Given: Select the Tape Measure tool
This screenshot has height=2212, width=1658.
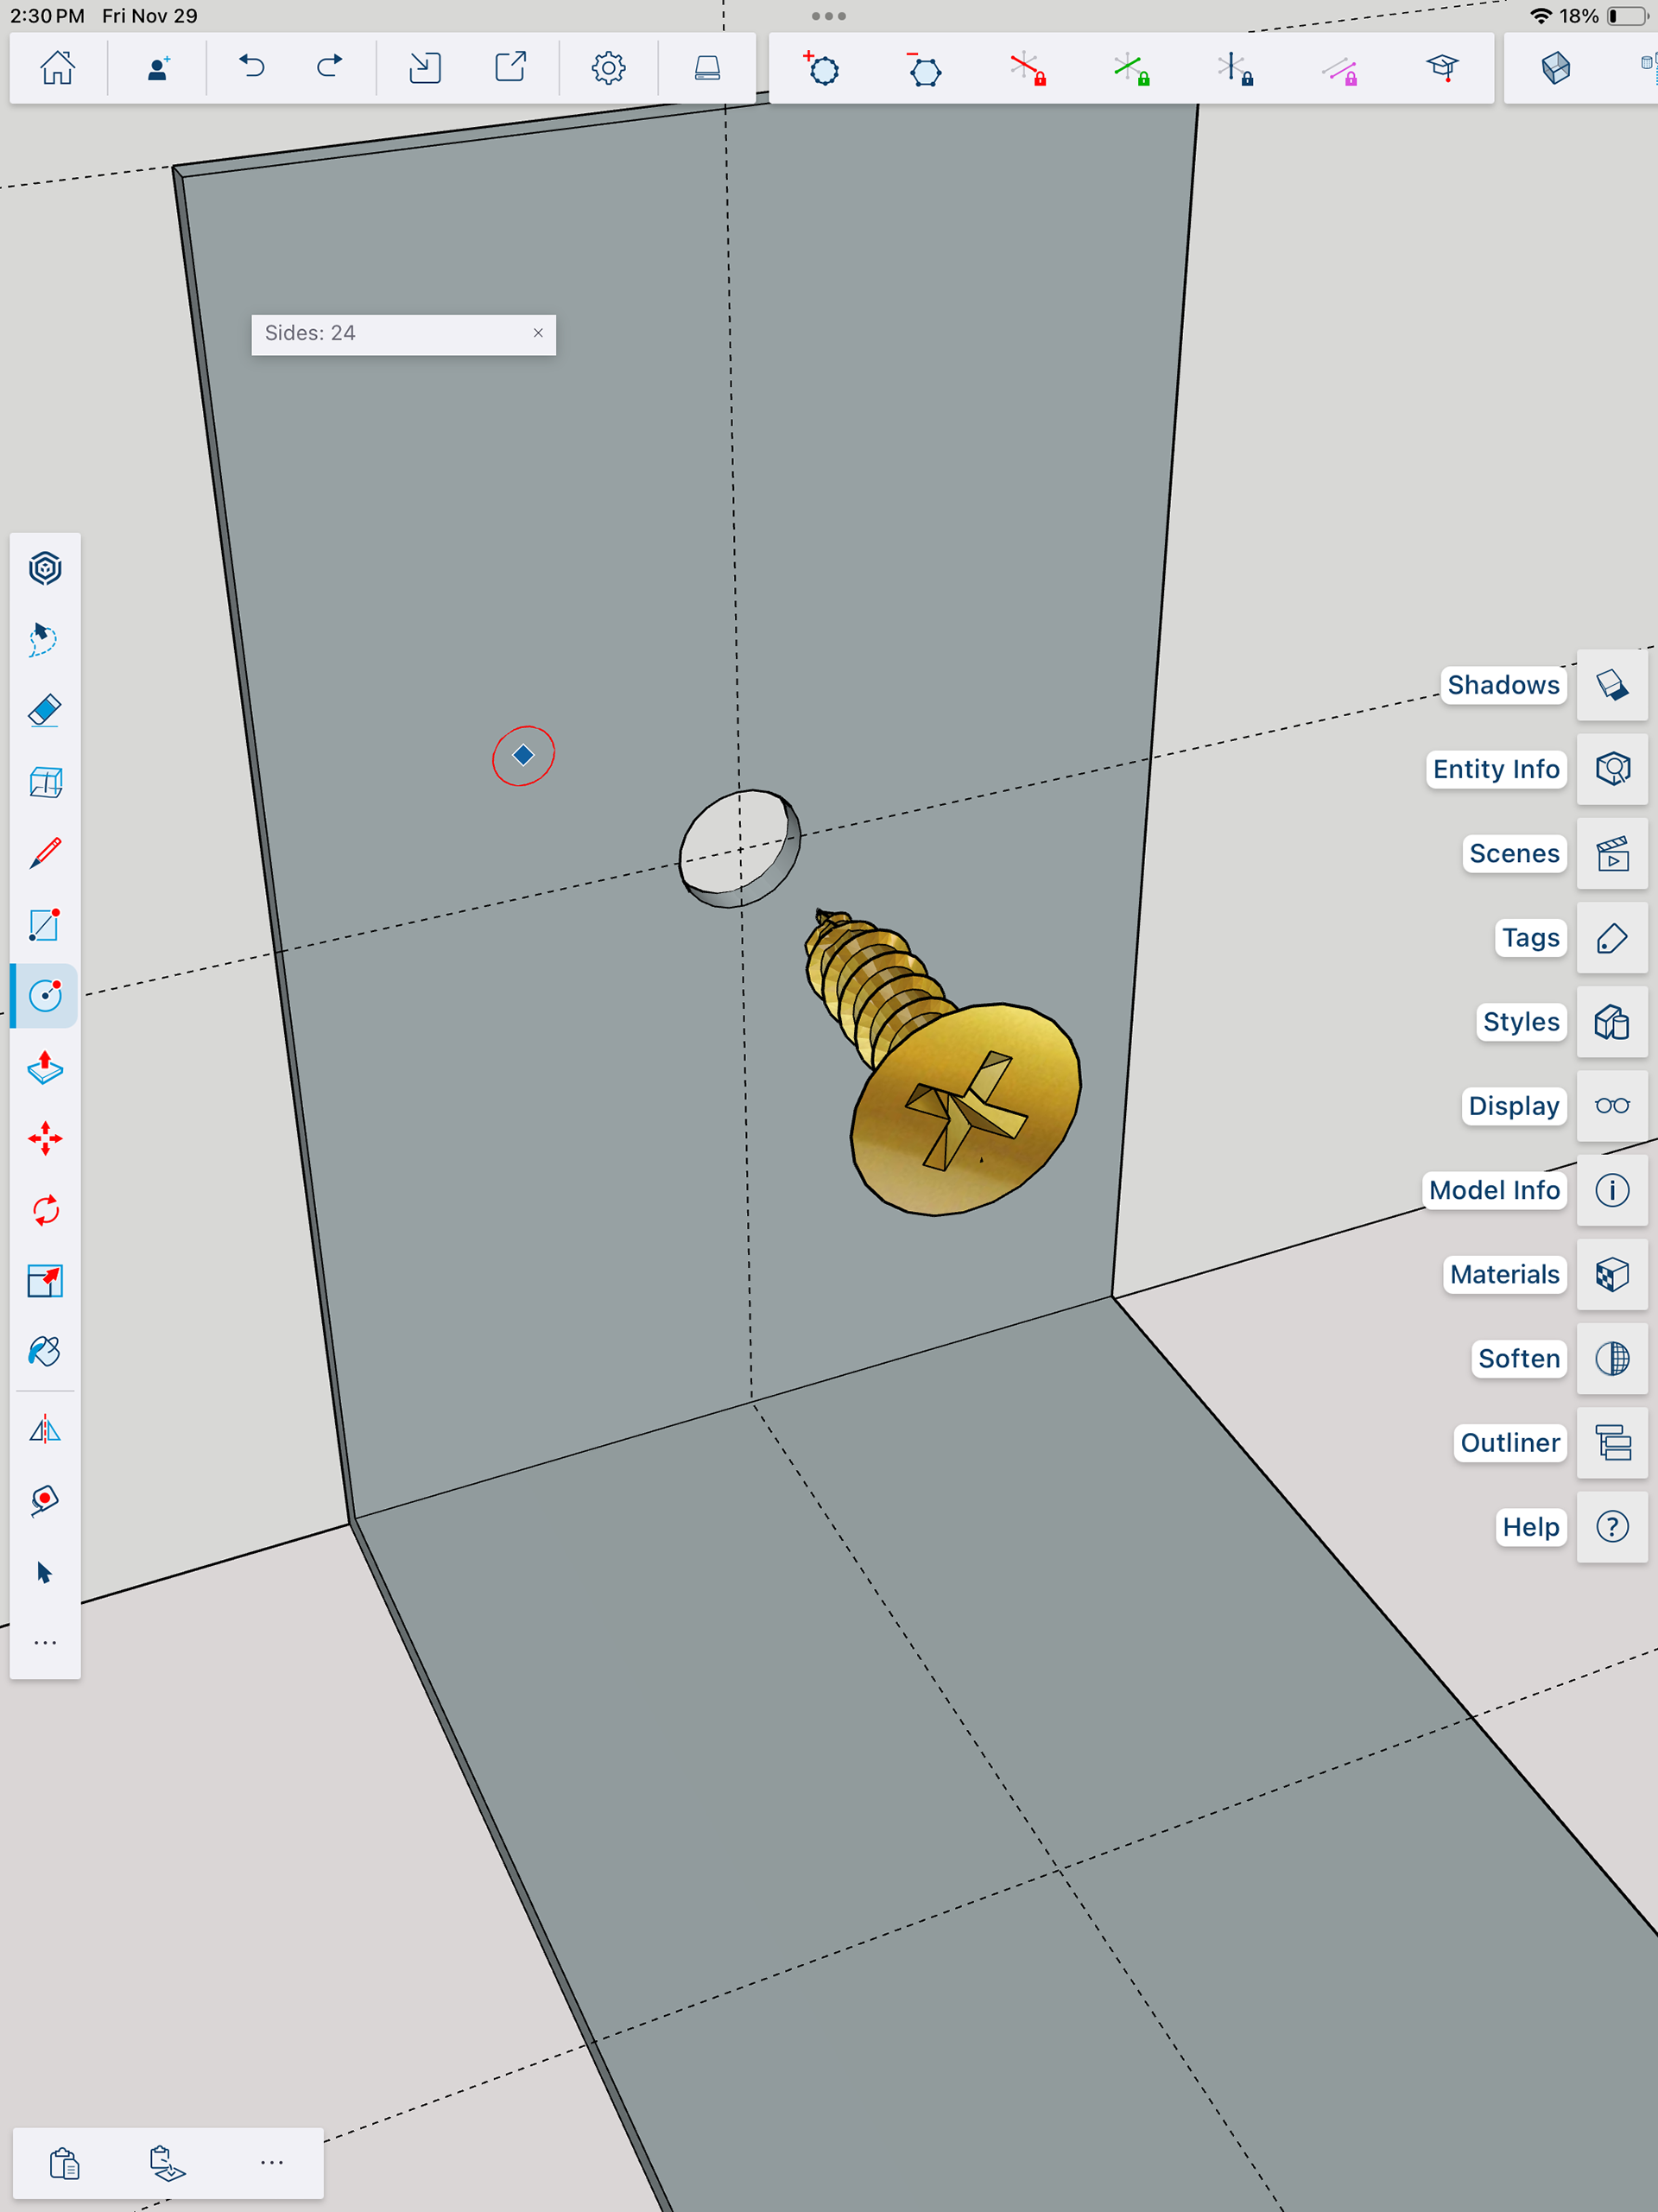Looking at the screenshot, I should pyautogui.click(x=45, y=1500).
